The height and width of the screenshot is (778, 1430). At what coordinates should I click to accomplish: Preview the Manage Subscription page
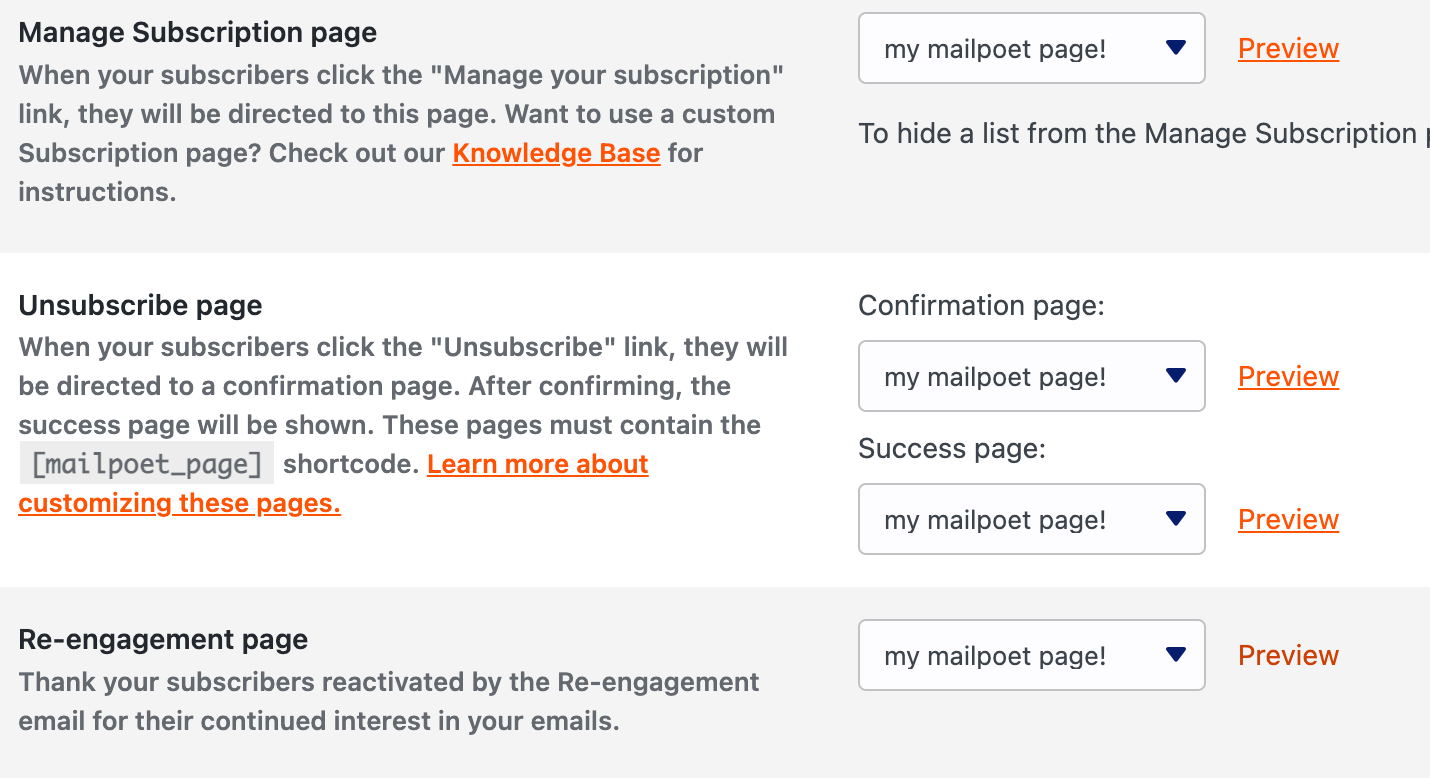(1288, 48)
